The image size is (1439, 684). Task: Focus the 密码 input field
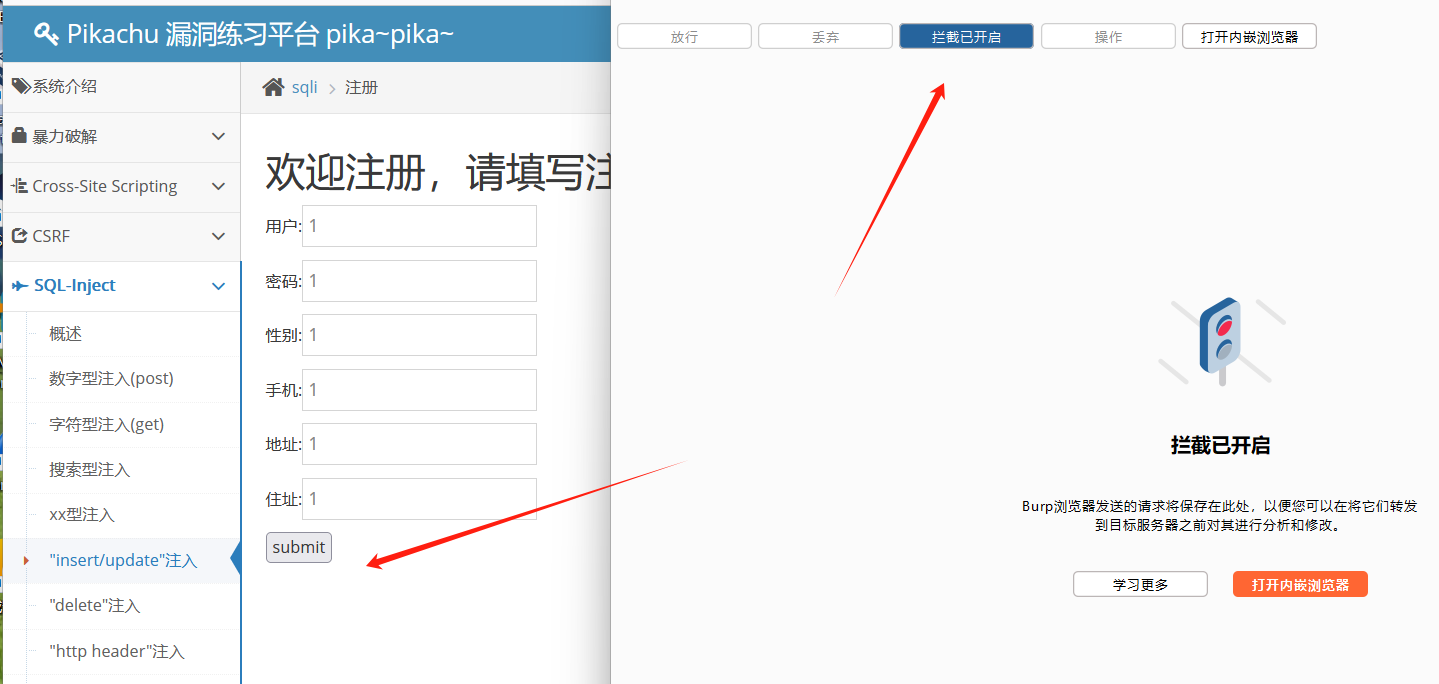[419, 281]
